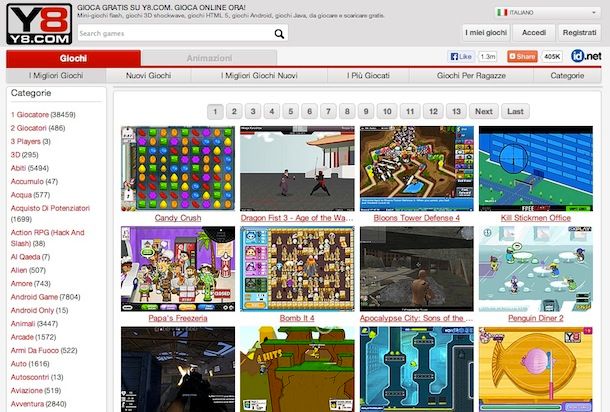
Task: Open the Bloons Tower Defense 4 thumbnail
Action: coord(417,168)
